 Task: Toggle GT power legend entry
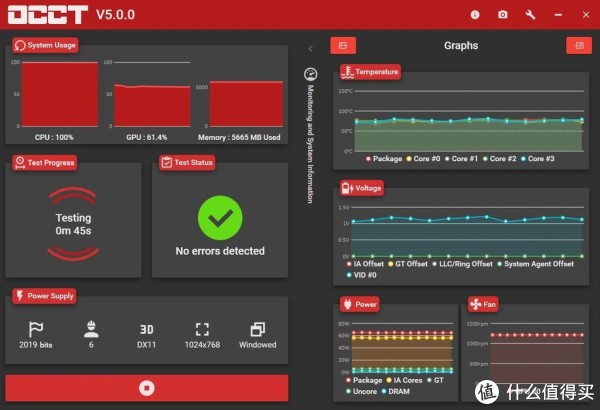pyautogui.click(x=435, y=380)
